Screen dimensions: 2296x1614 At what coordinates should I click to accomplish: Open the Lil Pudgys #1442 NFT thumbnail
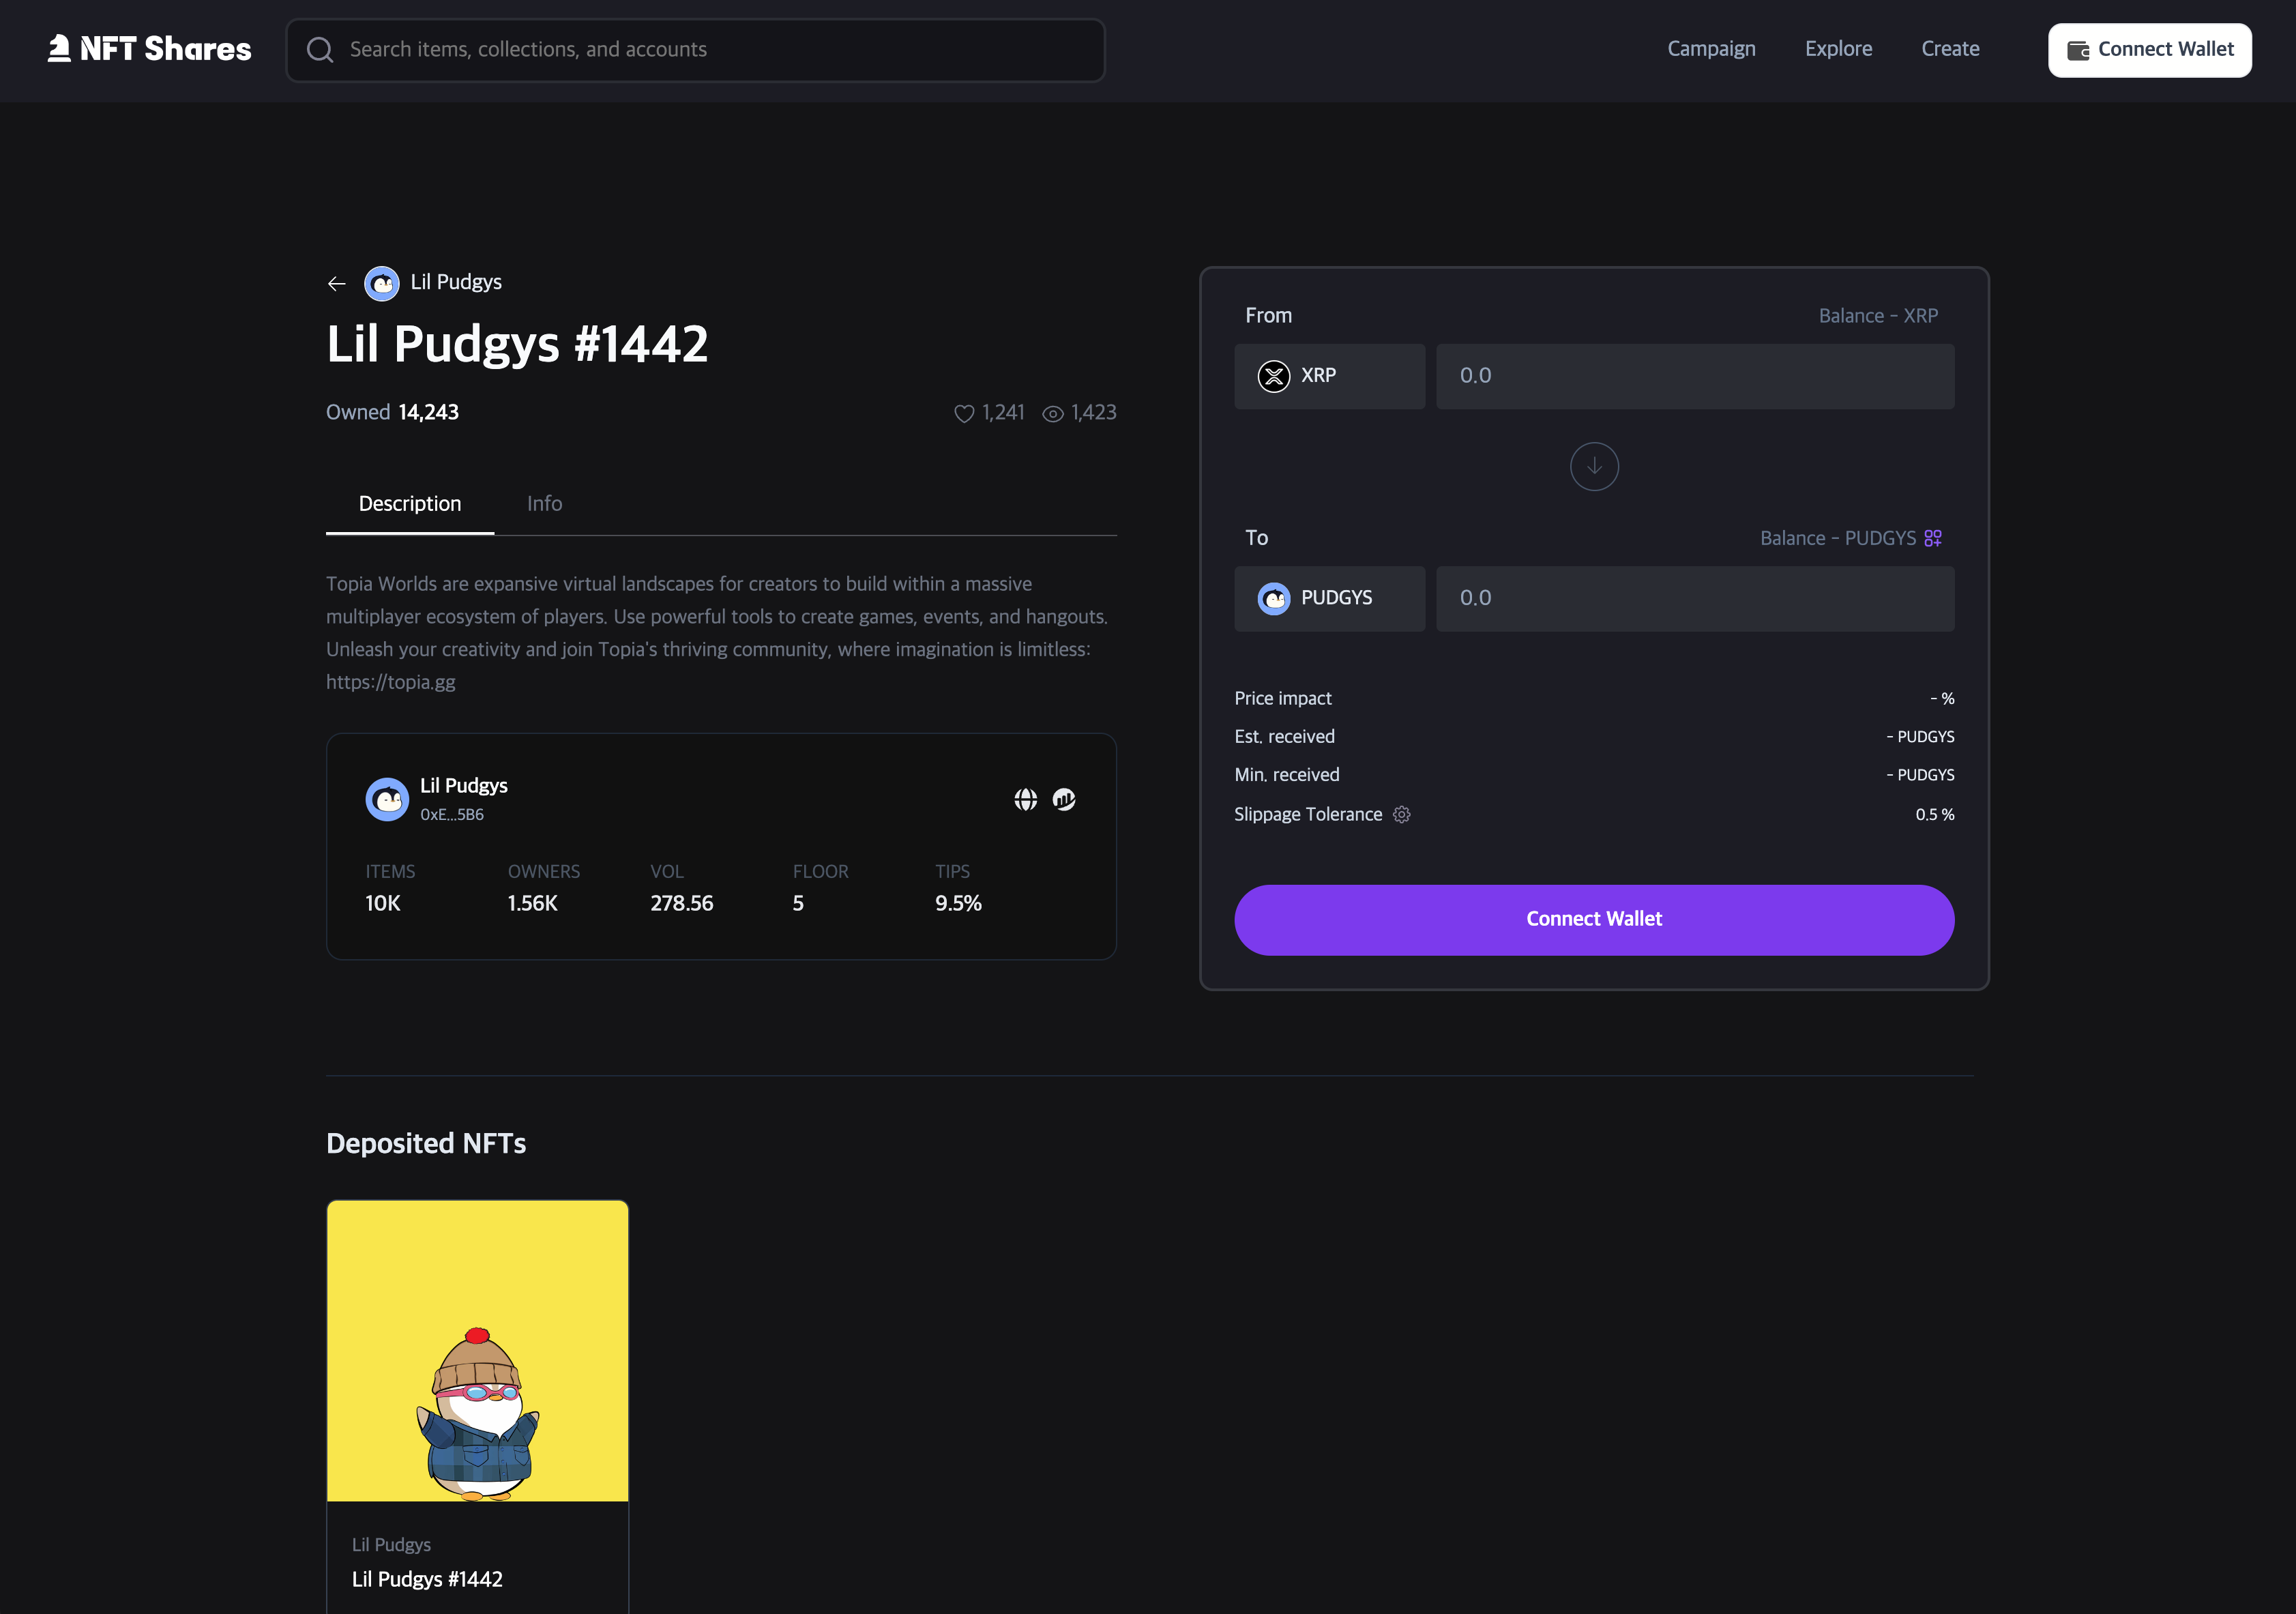(x=477, y=1350)
